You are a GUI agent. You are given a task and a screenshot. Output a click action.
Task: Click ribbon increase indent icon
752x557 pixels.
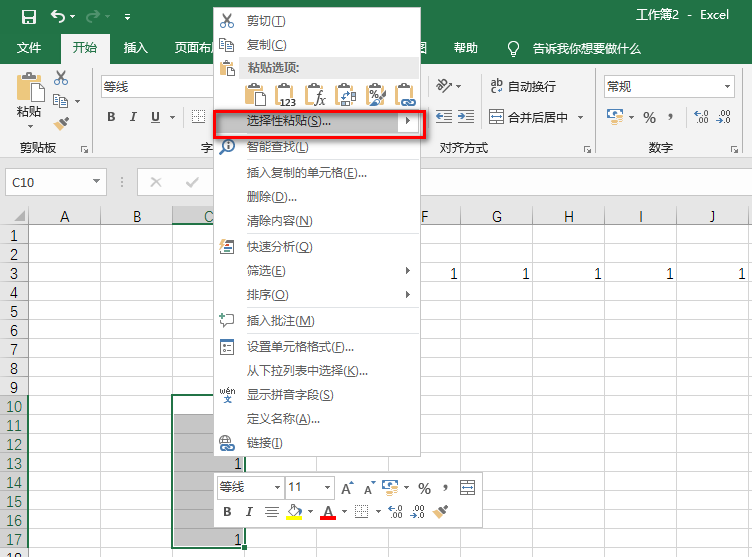(466, 117)
